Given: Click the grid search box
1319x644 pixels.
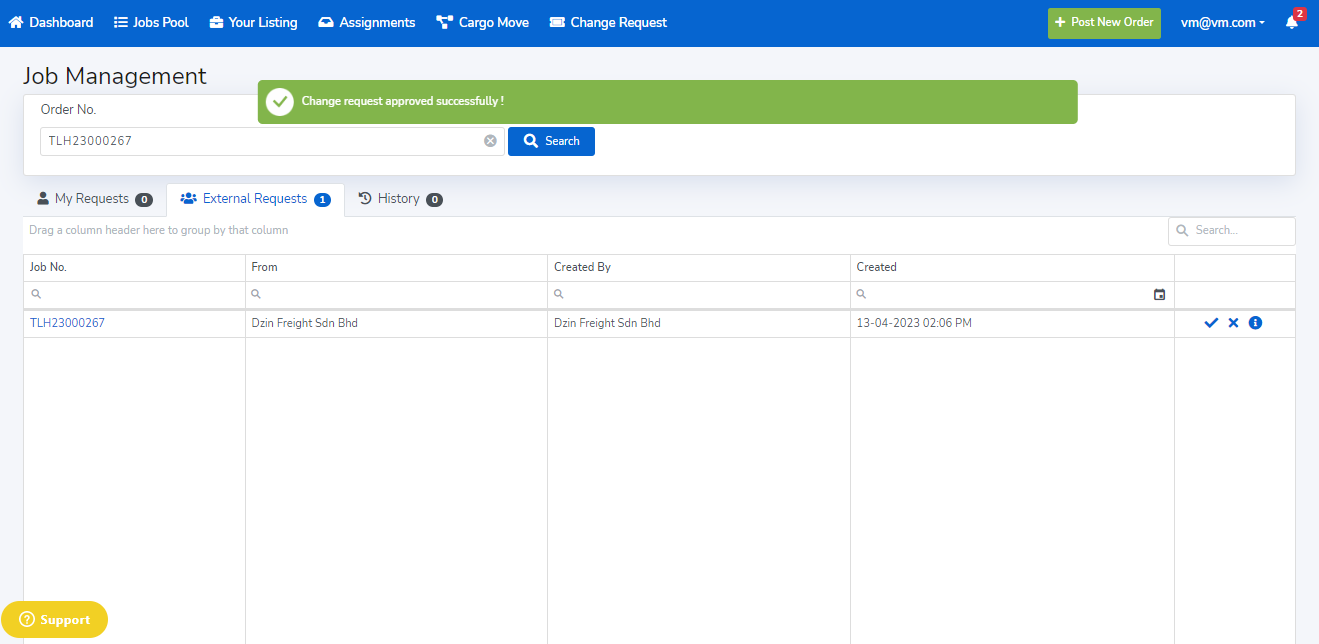Looking at the screenshot, I should 1240,231.
